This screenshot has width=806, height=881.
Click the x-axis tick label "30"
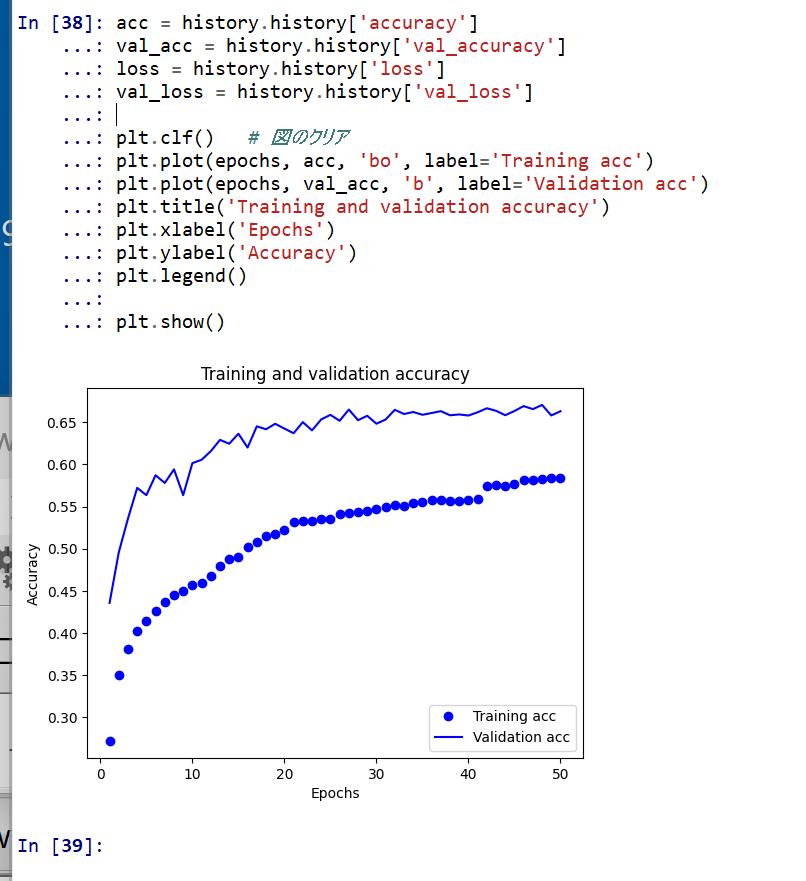click(x=376, y=774)
